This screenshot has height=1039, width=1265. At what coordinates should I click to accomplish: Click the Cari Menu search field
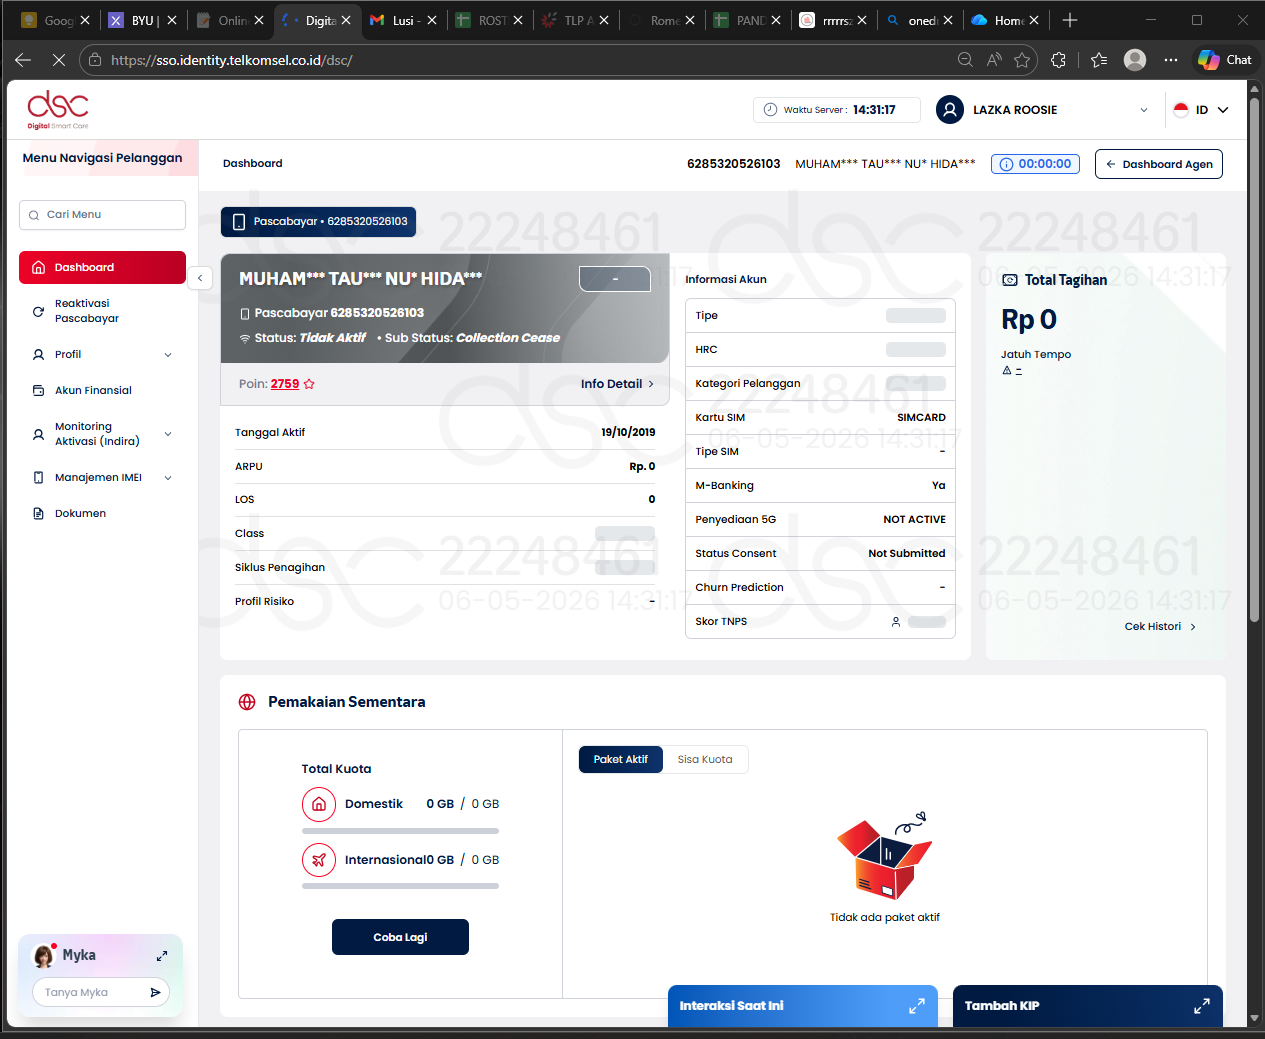point(102,215)
